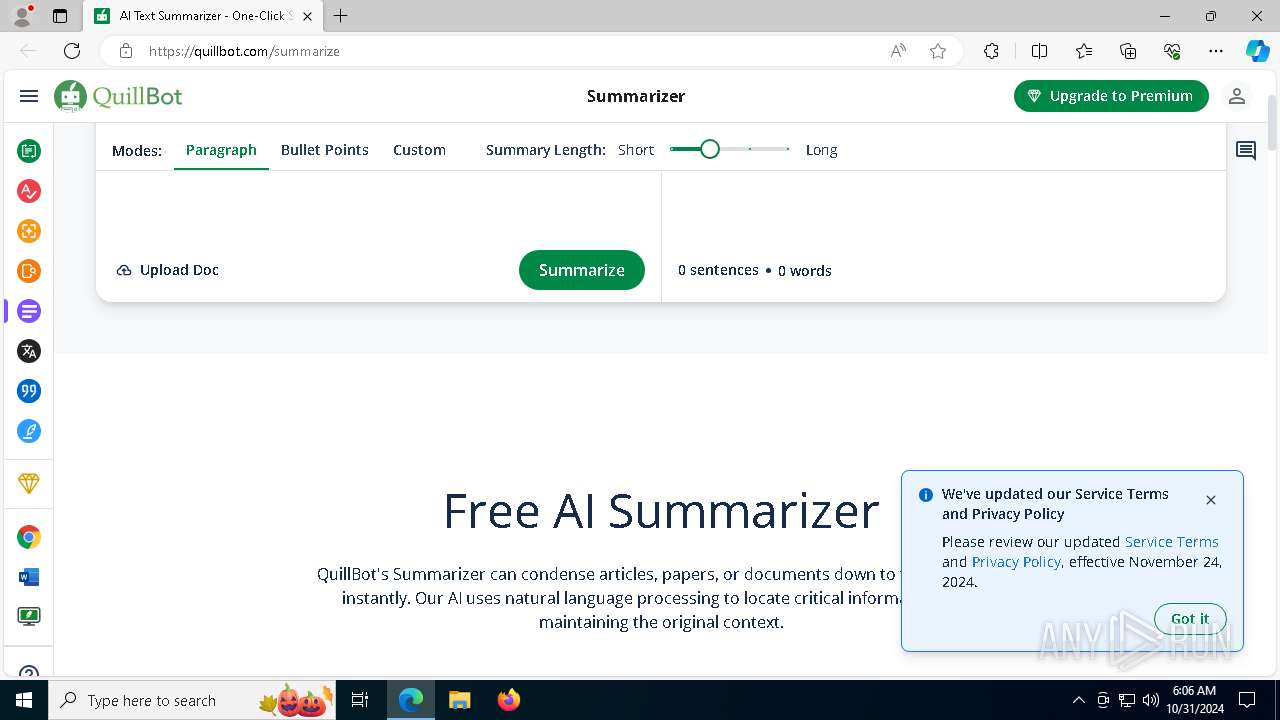Open QuillBot for Word sidebar icon
1280x720 pixels.
[29, 577]
